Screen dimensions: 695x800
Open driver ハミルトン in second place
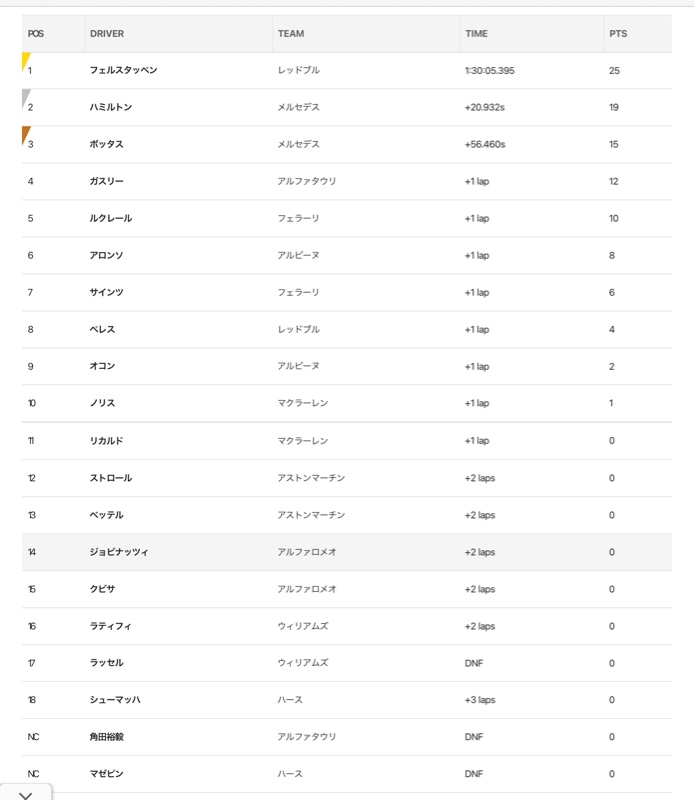(x=111, y=107)
